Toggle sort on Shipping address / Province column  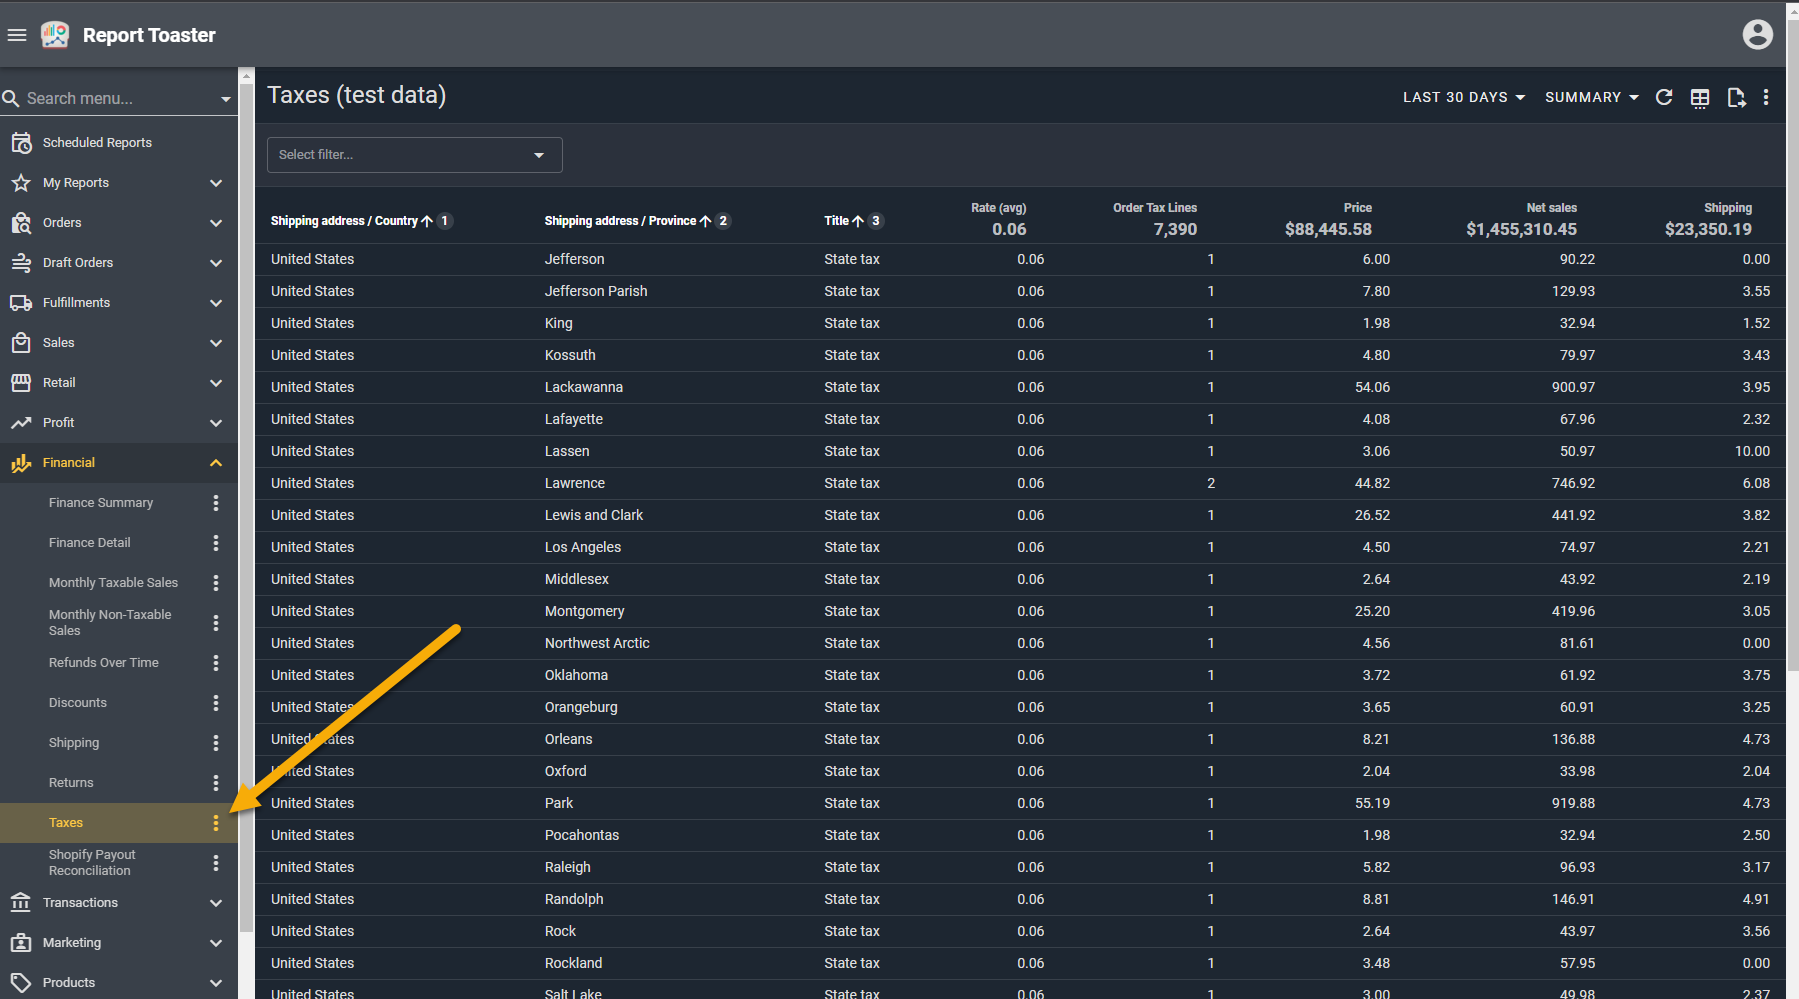click(620, 221)
